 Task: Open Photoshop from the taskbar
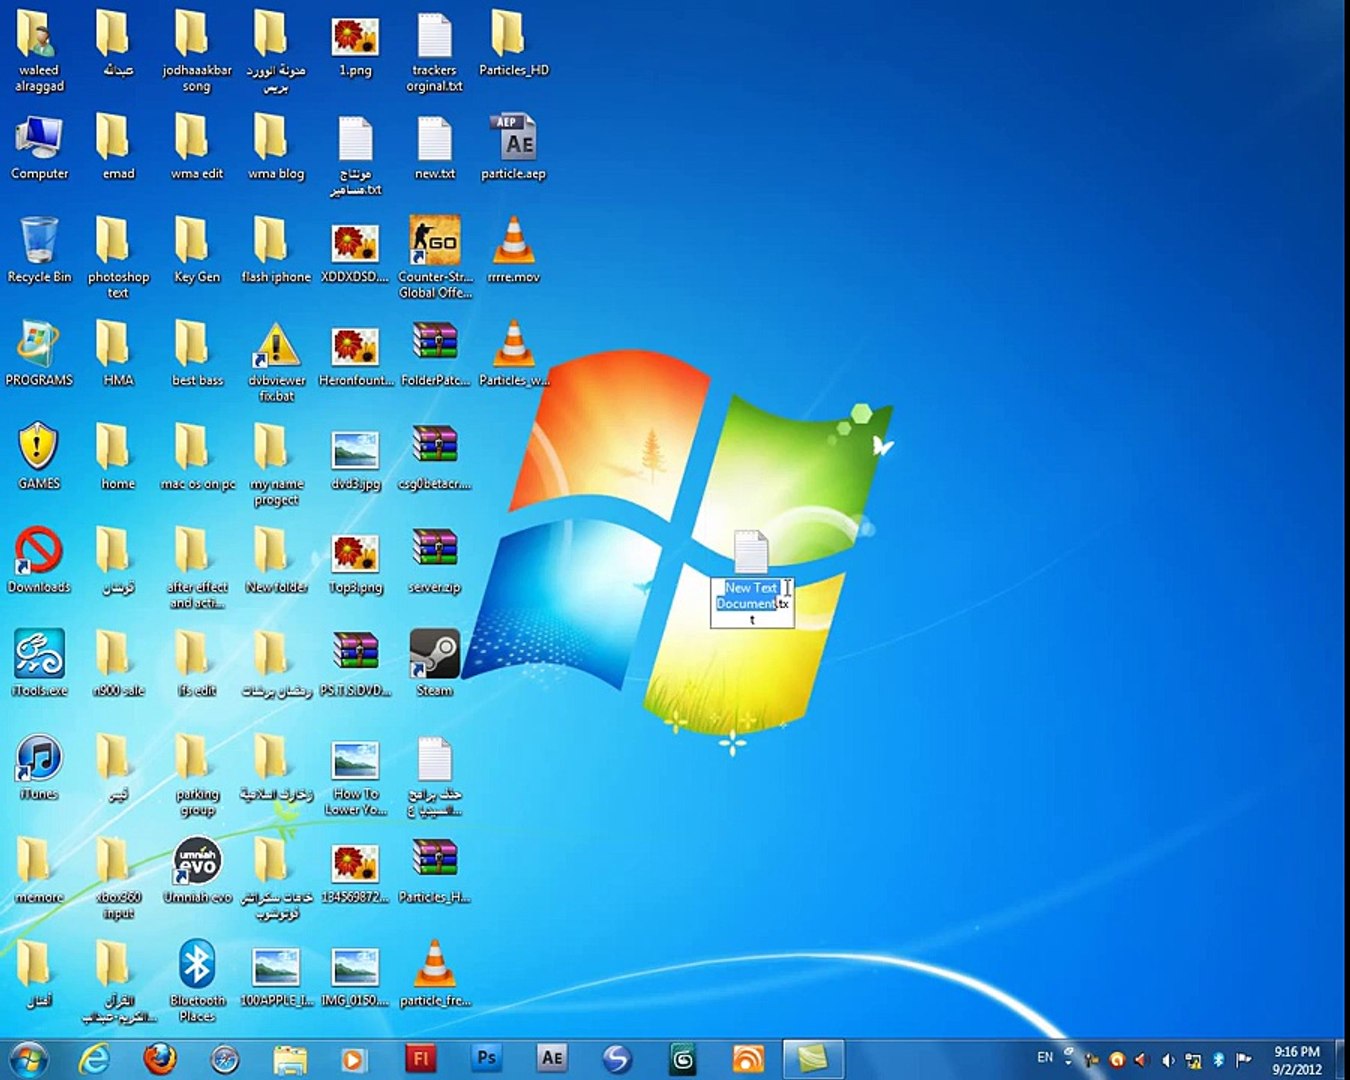(486, 1059)
